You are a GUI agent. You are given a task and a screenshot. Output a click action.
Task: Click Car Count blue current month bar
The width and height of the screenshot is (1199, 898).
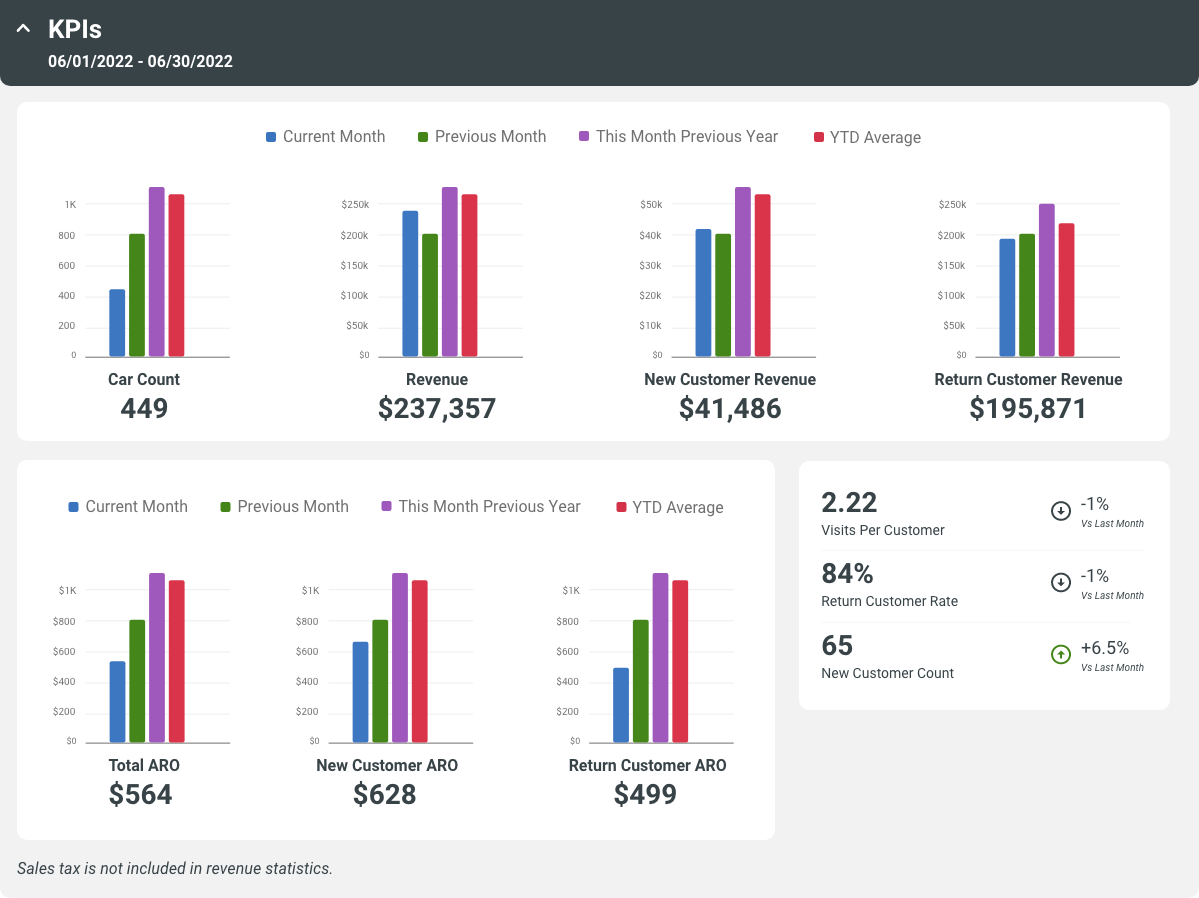(x=117, y=323)
